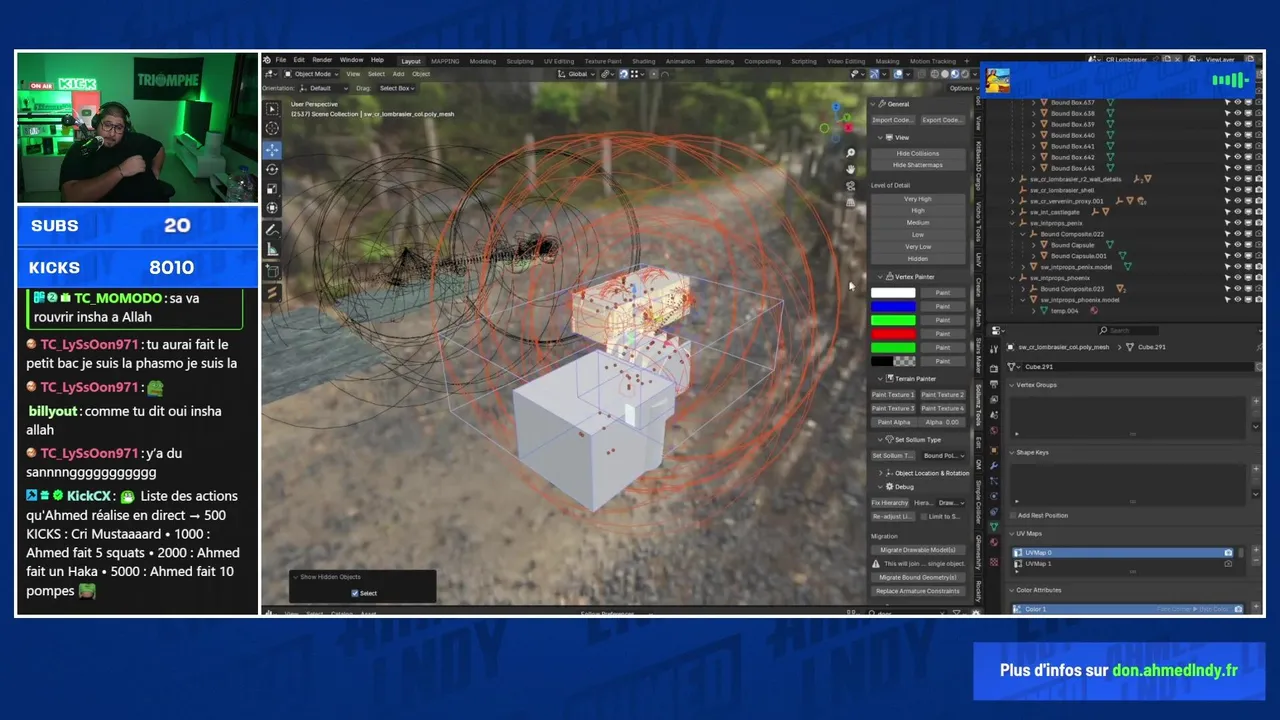The height and width of the screenshot is (720, 1280).
Task: Click the blue vertex paint color swatch
Action: (x=893, y=306)
